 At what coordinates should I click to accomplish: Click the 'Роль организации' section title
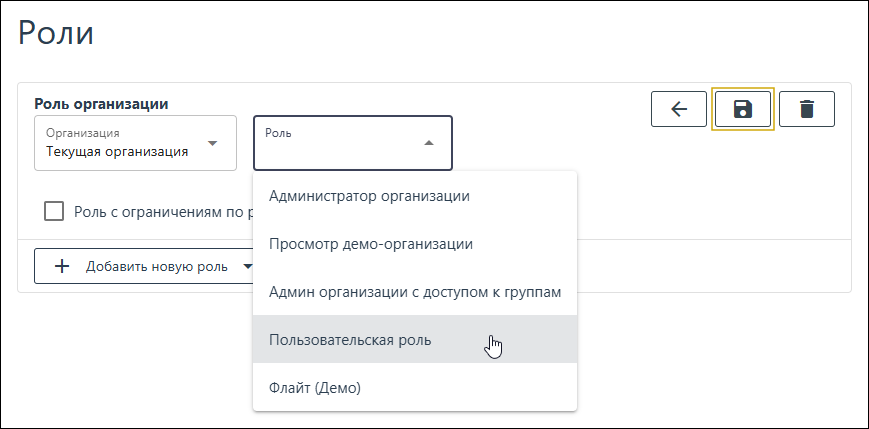pos(101,103)
